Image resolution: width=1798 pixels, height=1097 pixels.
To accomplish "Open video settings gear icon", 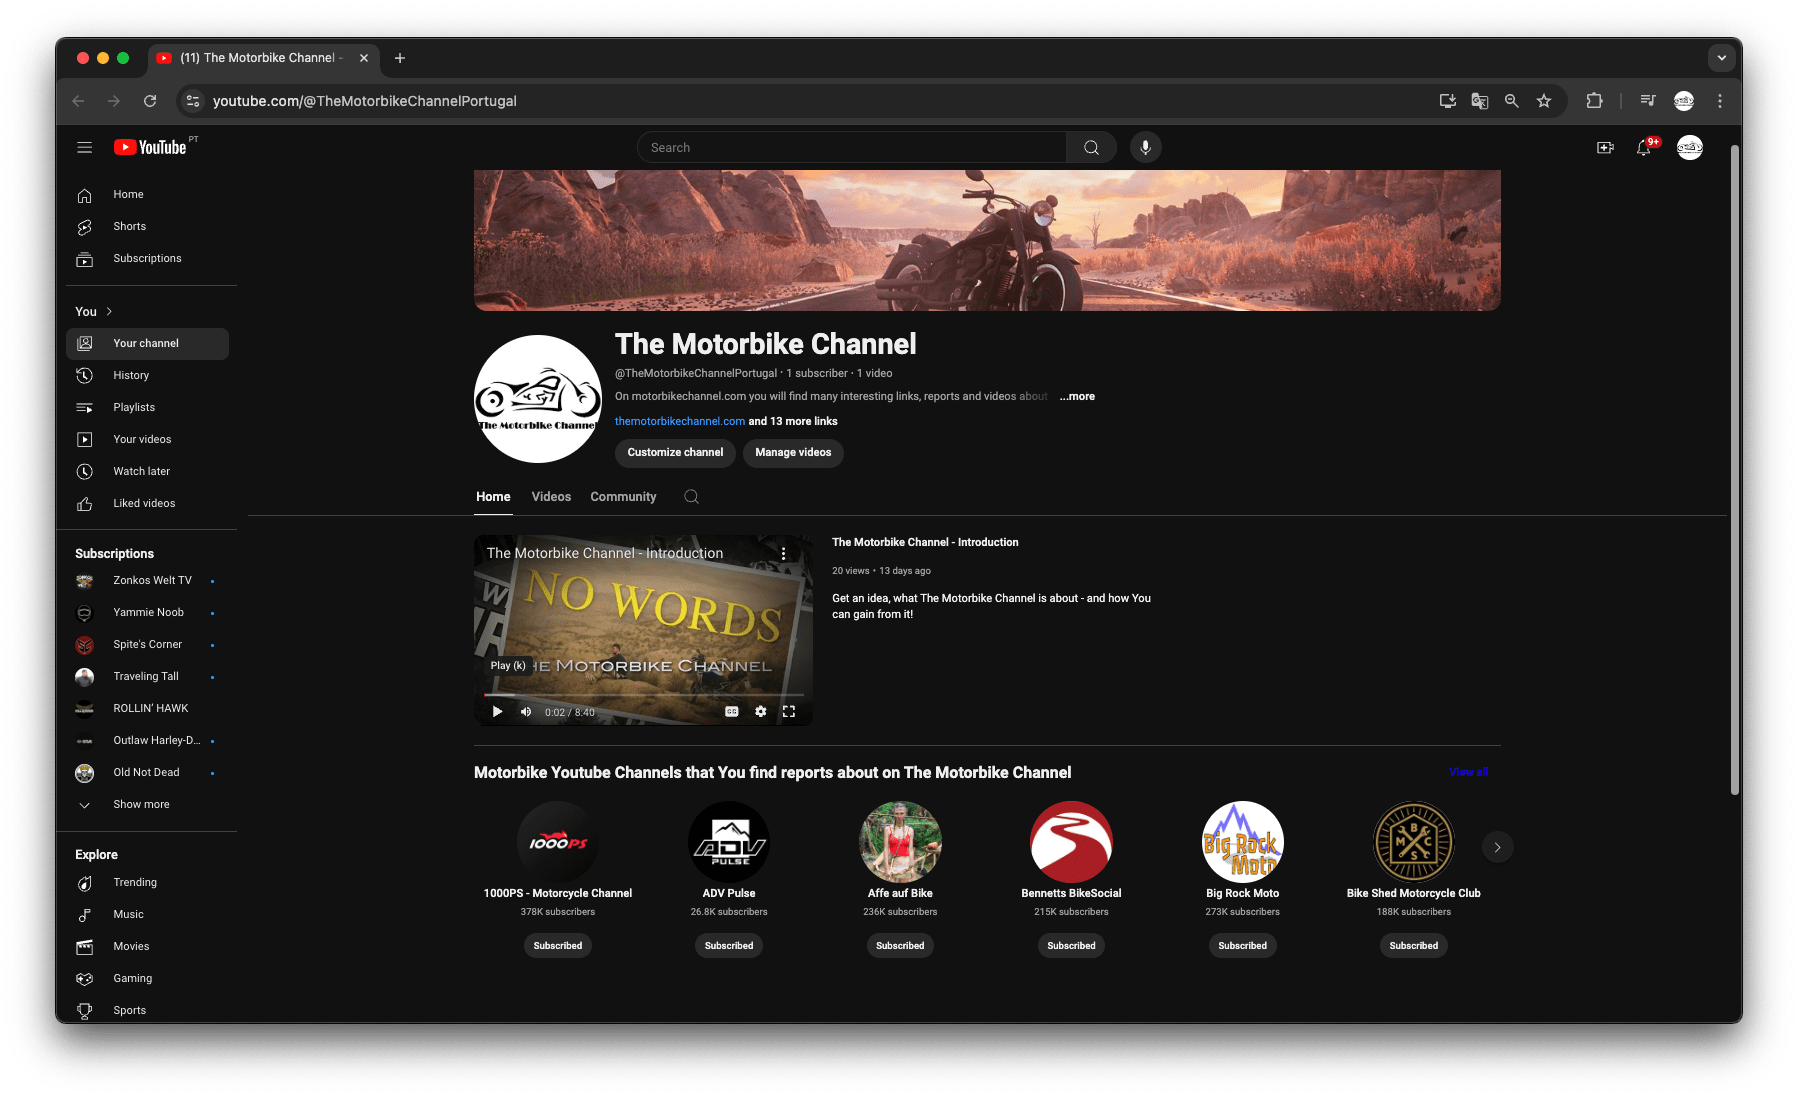I will (x=760, y=712).
